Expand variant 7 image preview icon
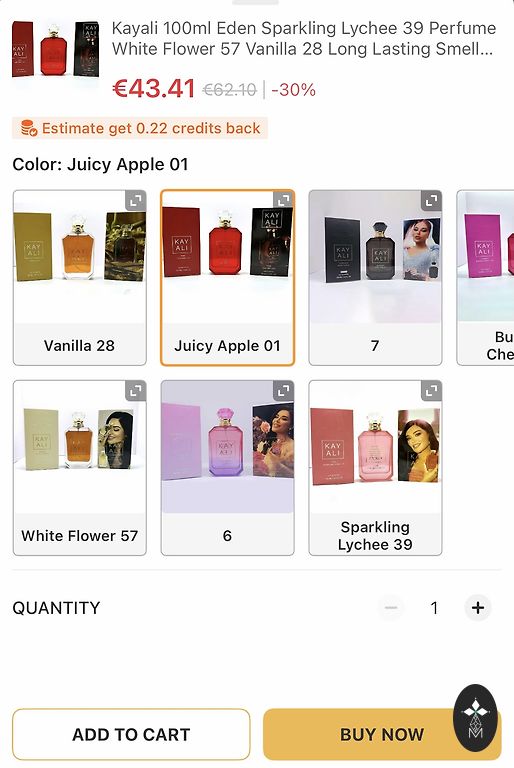 click(x=432, y=200)
